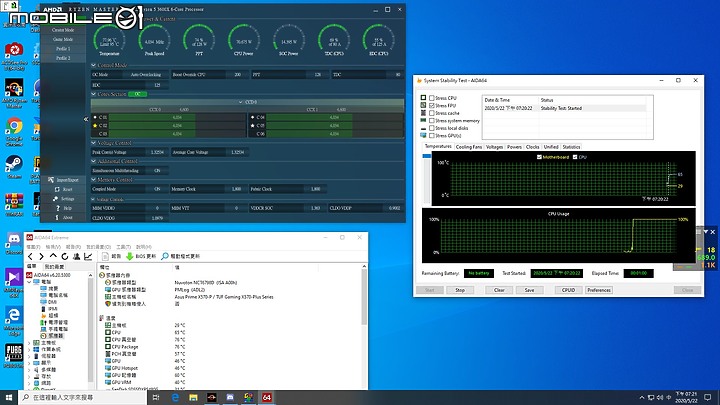Viewport: 720px width, 405px height.
Task: Enable Stress cache checkbox
Action: 432,113
